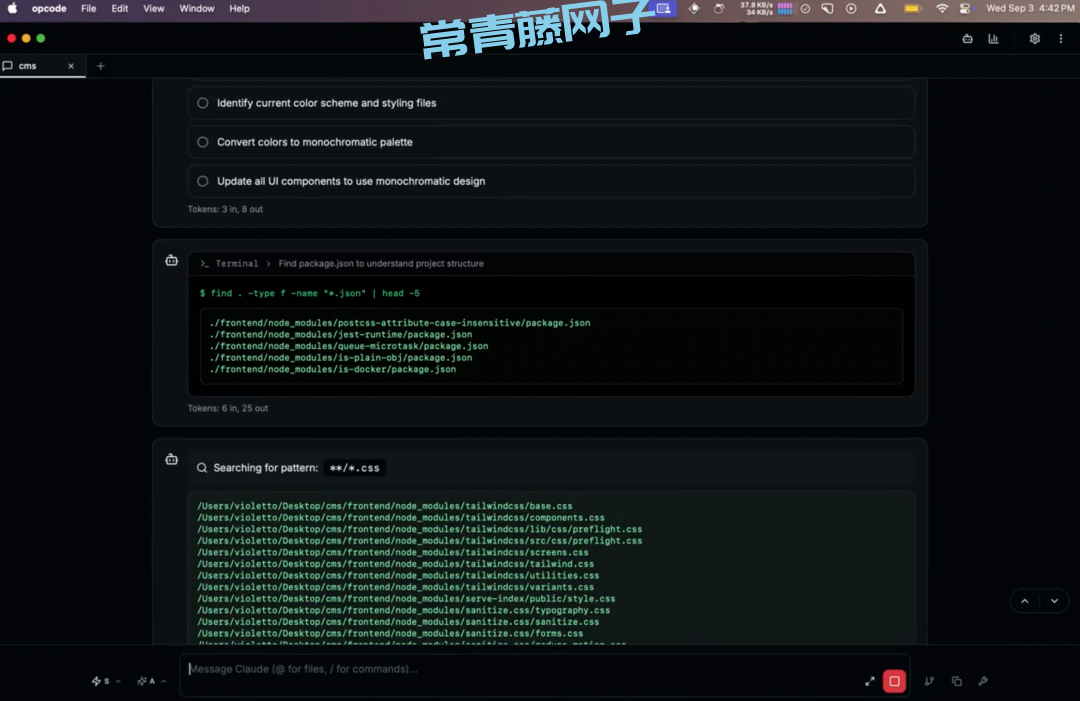
Task: Open the Window menu in menu bar
Action: pyautogui.click(x=196, y=8)
